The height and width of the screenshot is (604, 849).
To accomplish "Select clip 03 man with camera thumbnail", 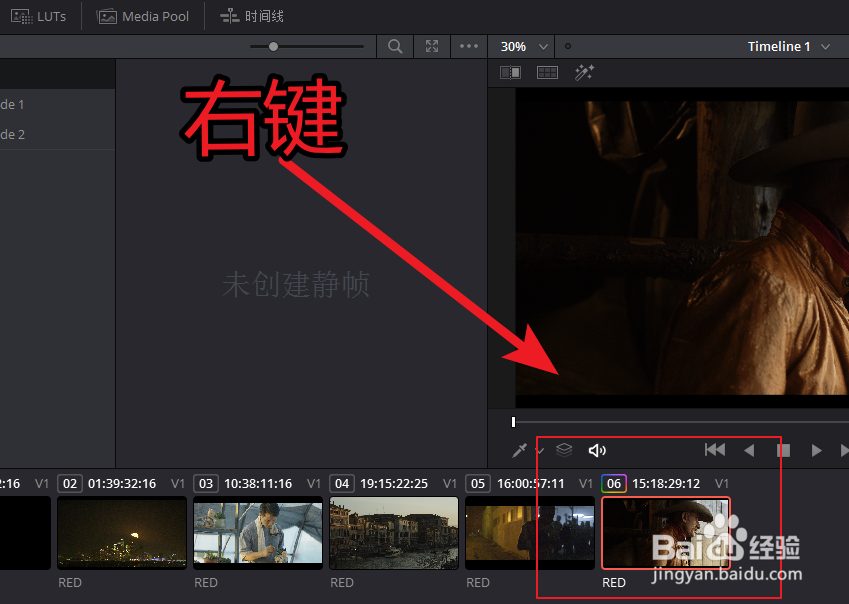I will pyautogui.click(x=258, y=533).
